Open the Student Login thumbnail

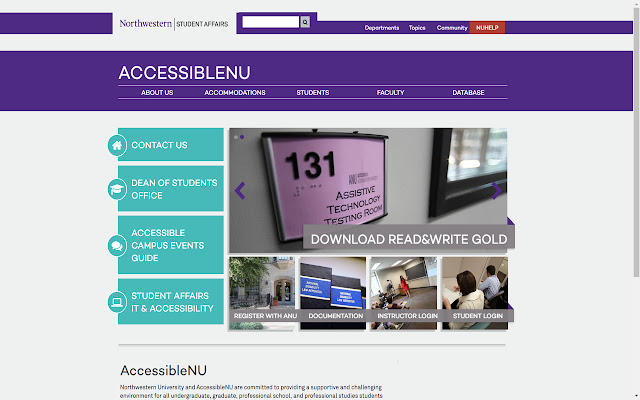point(475,293)
